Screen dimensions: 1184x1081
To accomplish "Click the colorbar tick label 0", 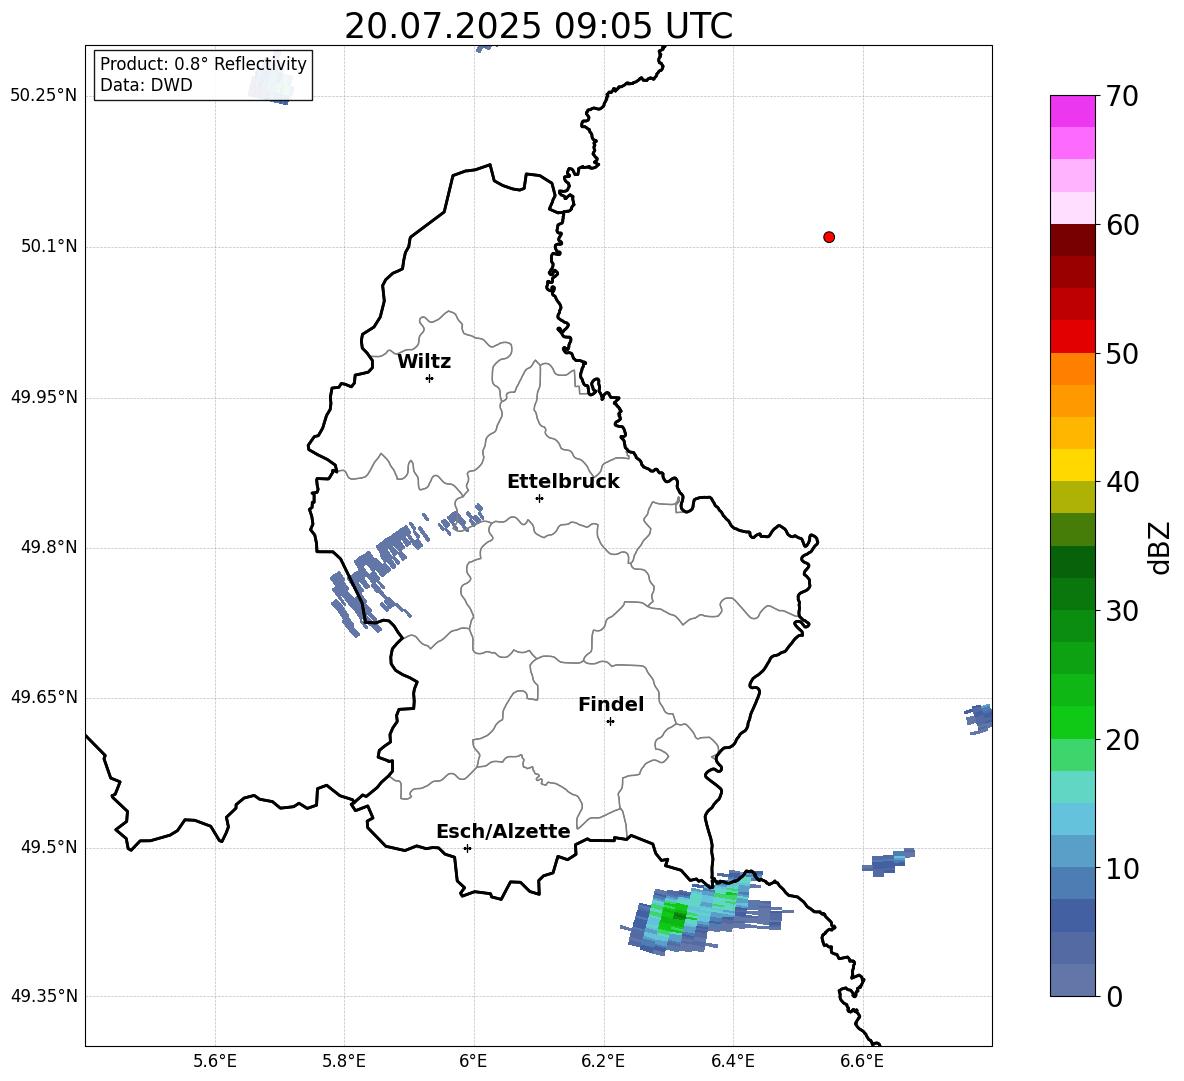I will (1115, 997).
